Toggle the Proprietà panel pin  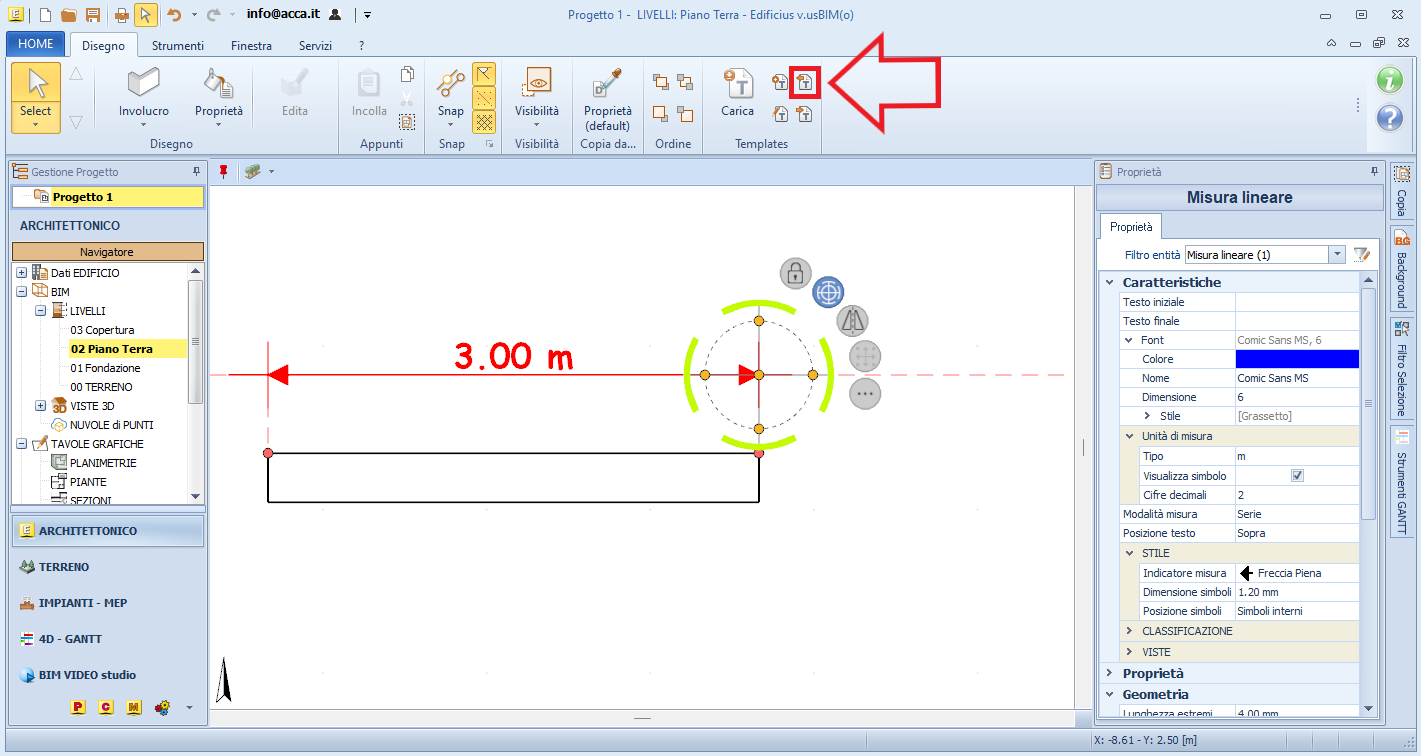[x=1375, y=172]
